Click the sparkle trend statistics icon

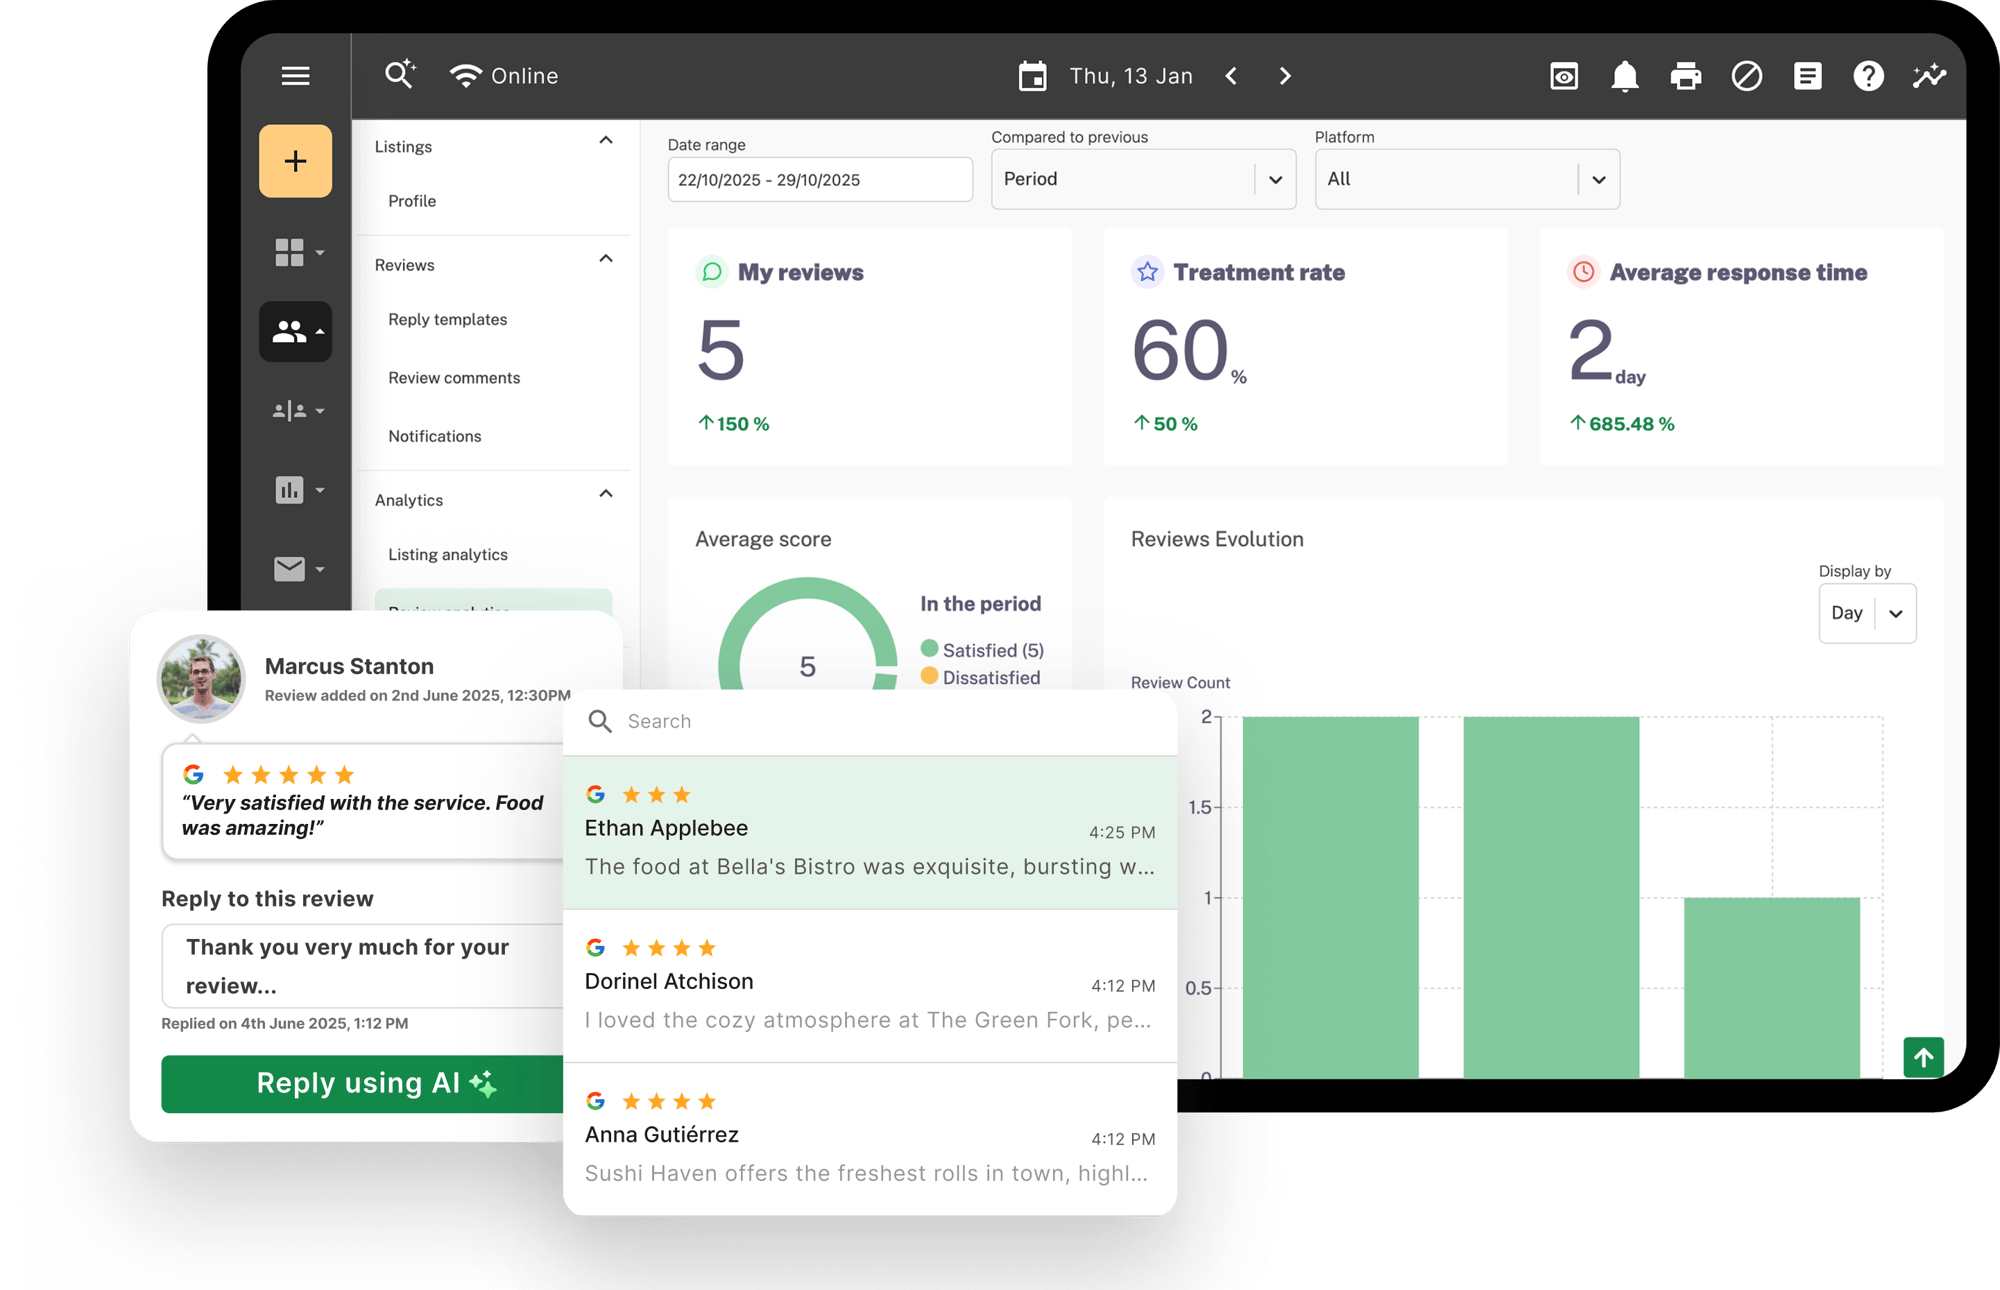tap(1930, 76)
